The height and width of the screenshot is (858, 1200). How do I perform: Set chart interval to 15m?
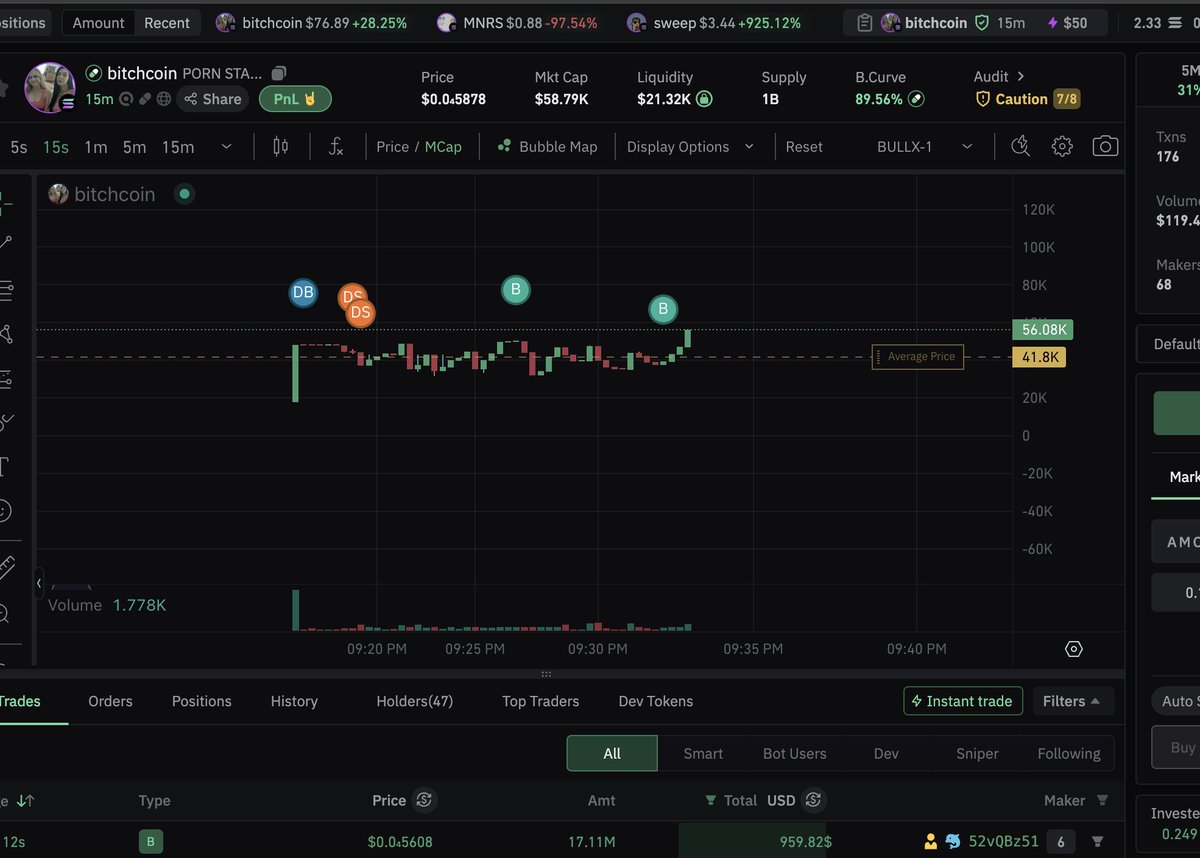[178, 147]
